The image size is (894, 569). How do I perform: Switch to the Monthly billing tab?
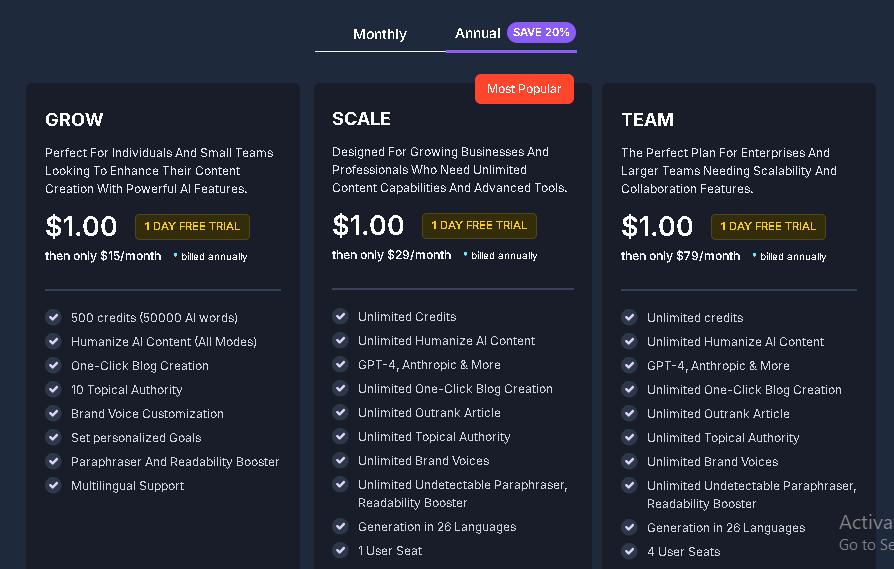pyautogui.click(x=380, y=34)
